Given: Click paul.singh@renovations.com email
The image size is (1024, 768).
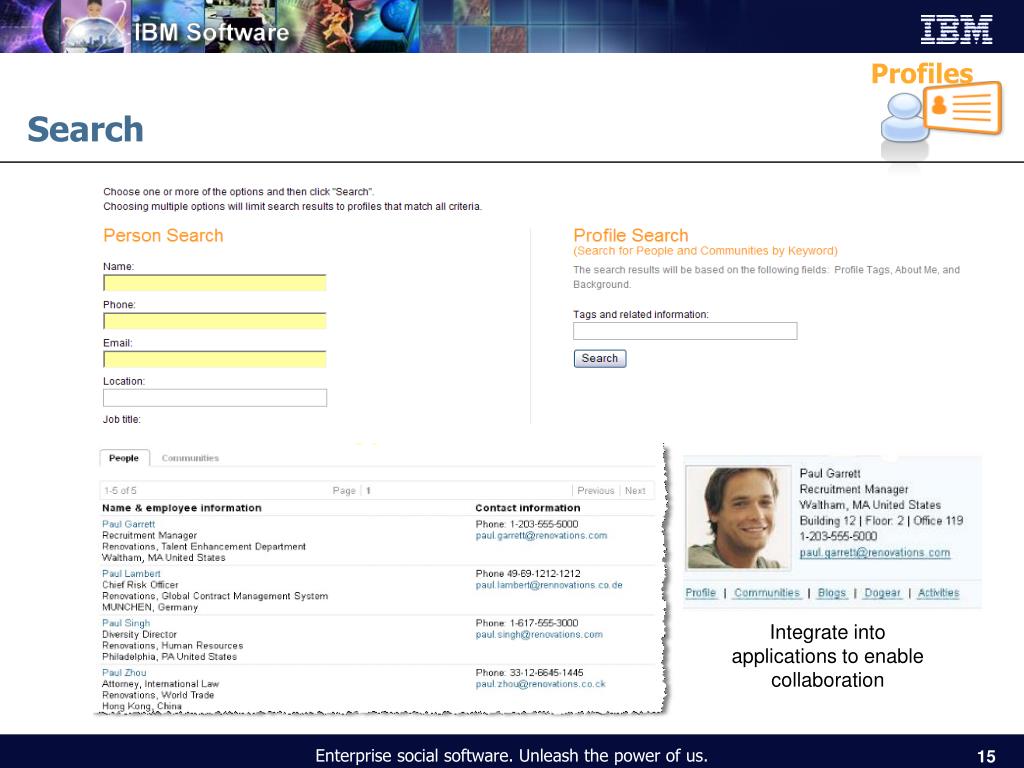Looking at the screenshot, I should click(x=539, y=635).
